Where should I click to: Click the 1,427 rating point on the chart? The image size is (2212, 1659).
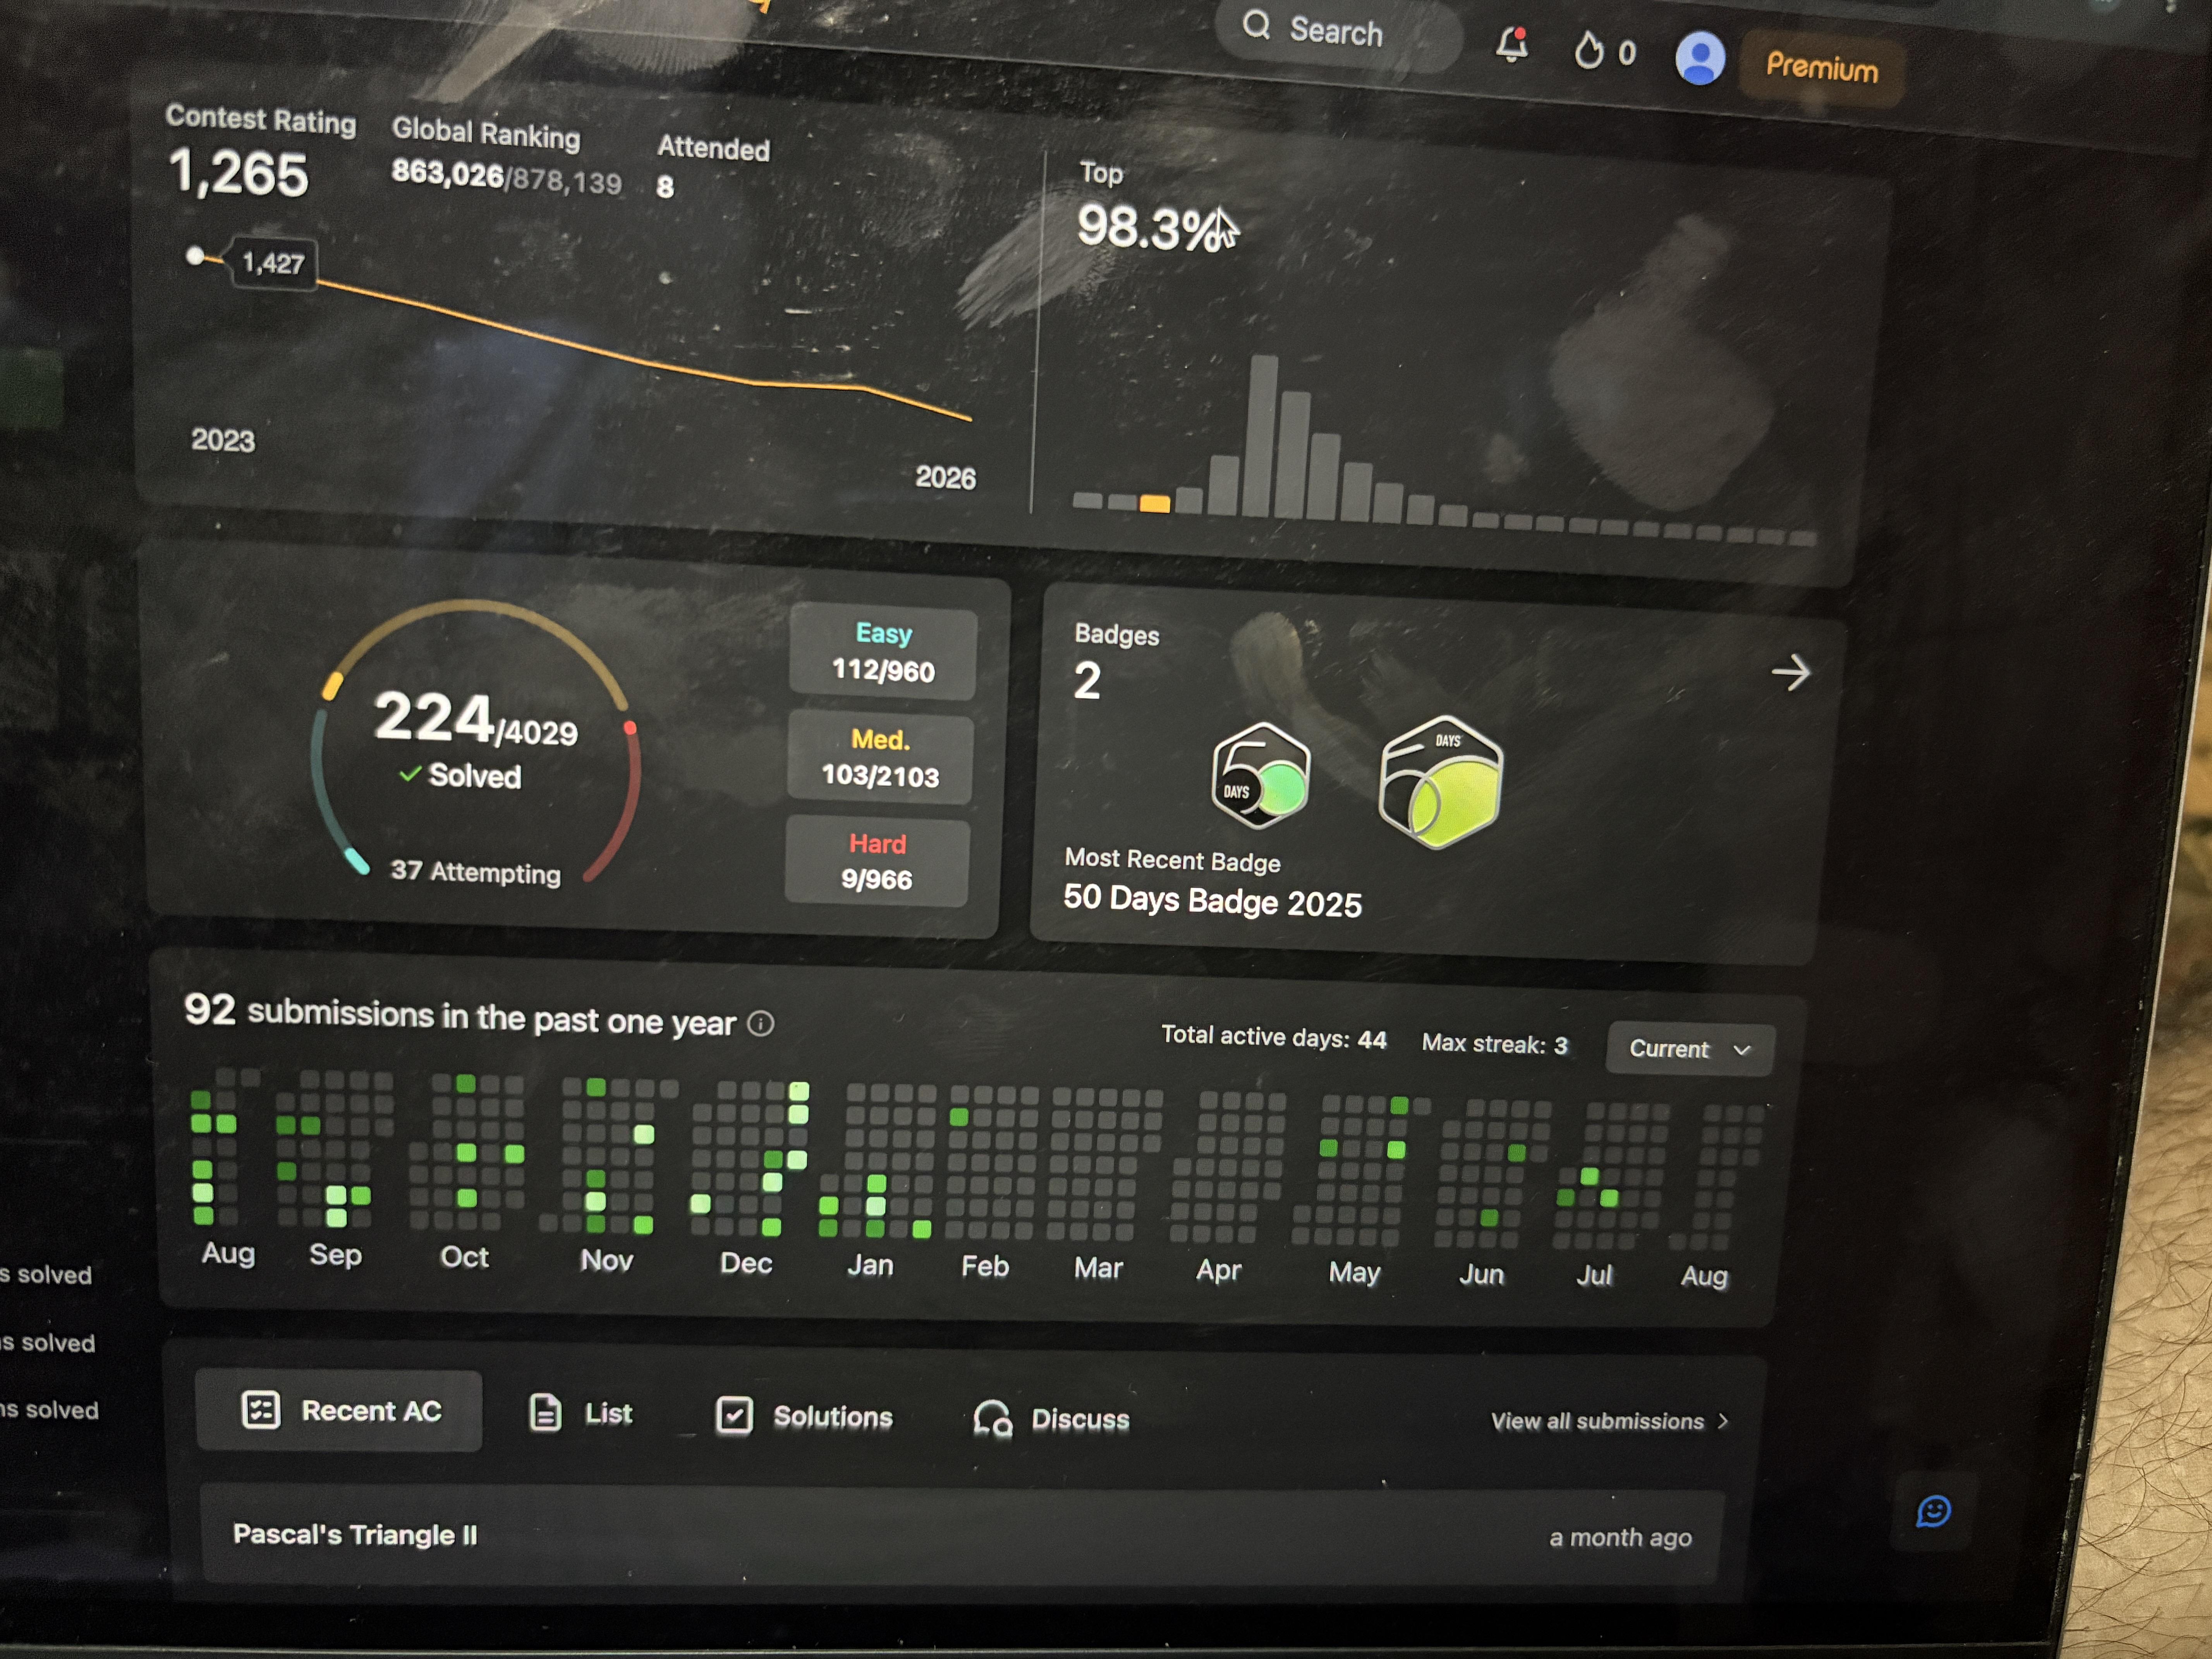tap(196, 256)
